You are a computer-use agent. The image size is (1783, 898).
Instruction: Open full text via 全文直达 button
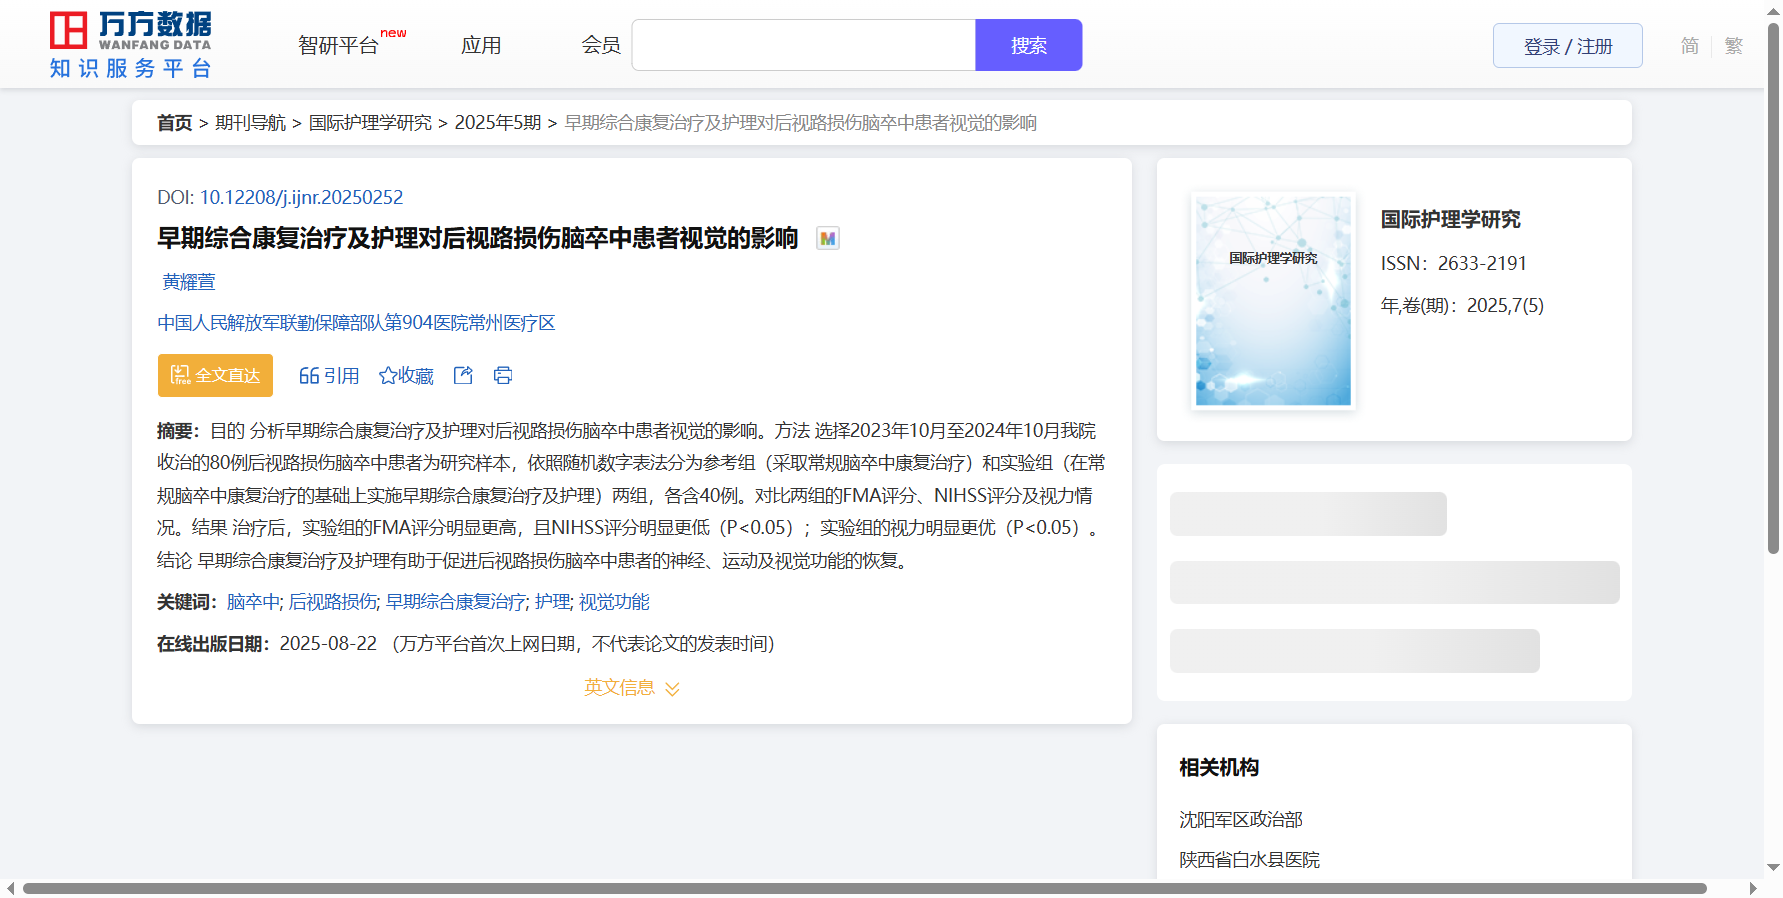[x=215, y=375]
